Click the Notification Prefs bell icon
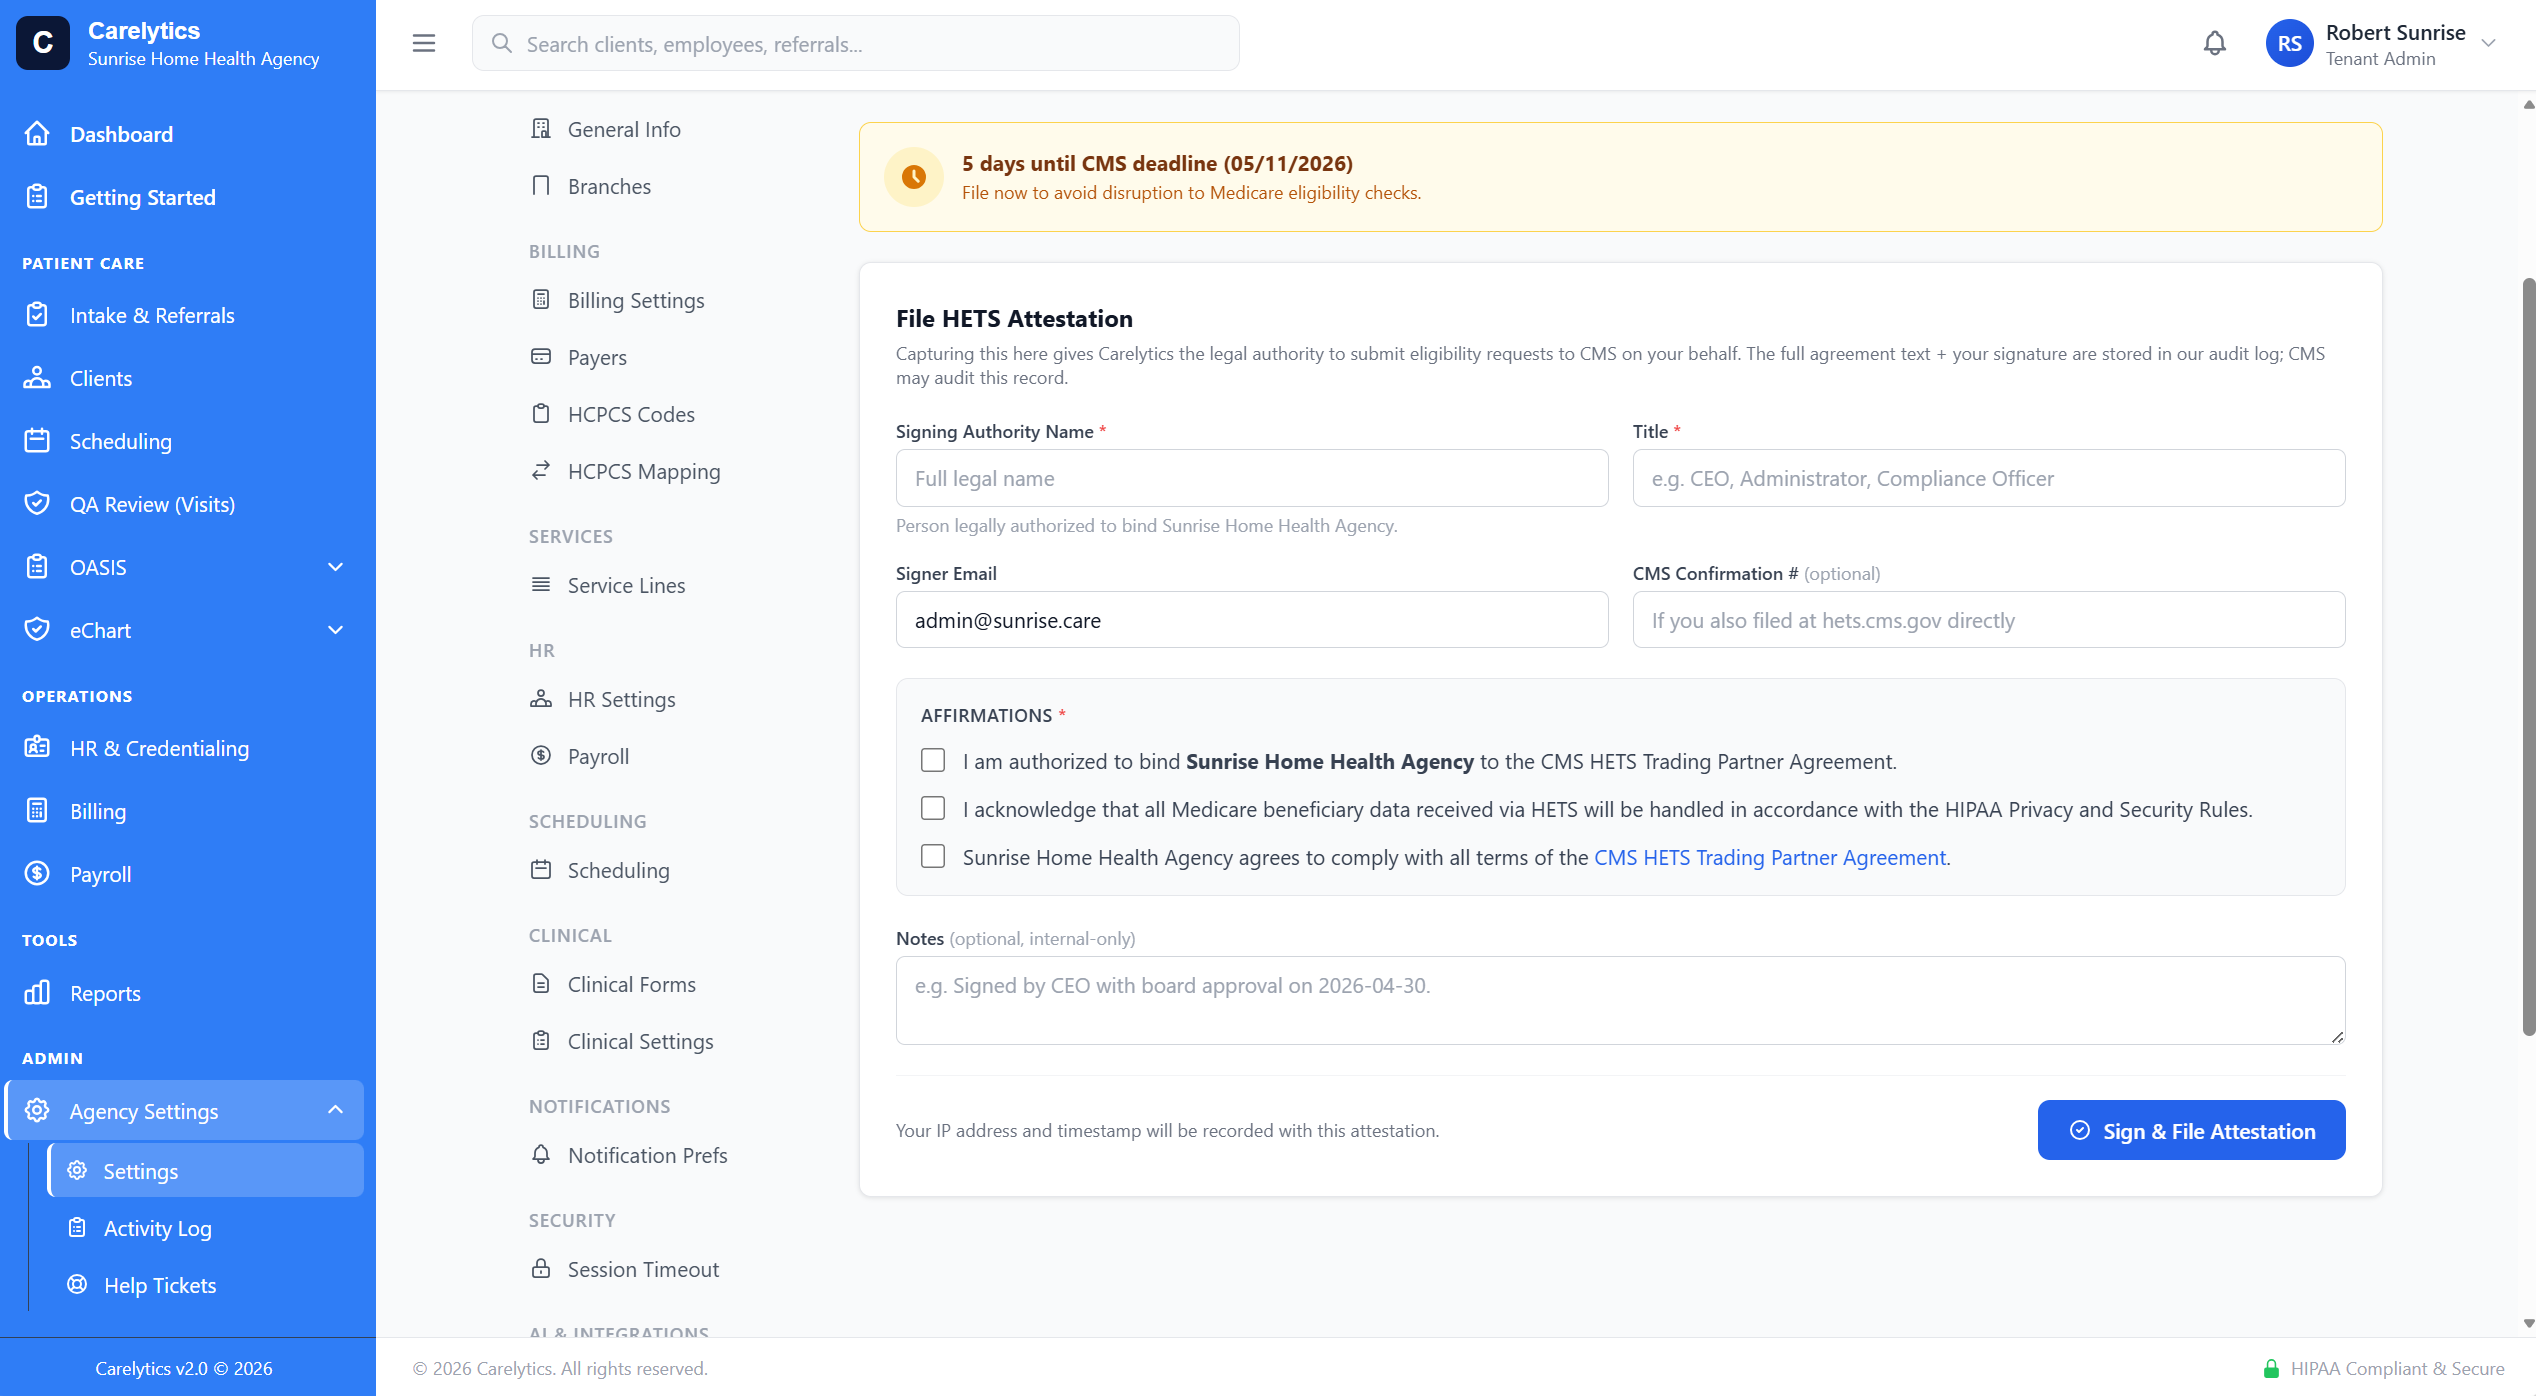2536x1396 pixels. point(541,1154)
